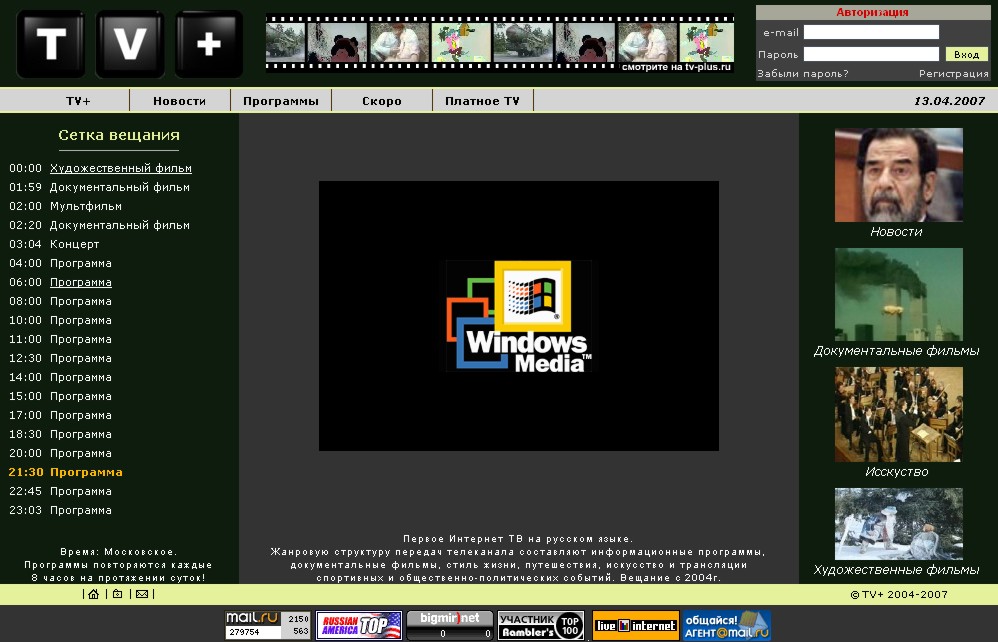
Task: Open the liveinternet badge
Action: click(x=635, y=625)
